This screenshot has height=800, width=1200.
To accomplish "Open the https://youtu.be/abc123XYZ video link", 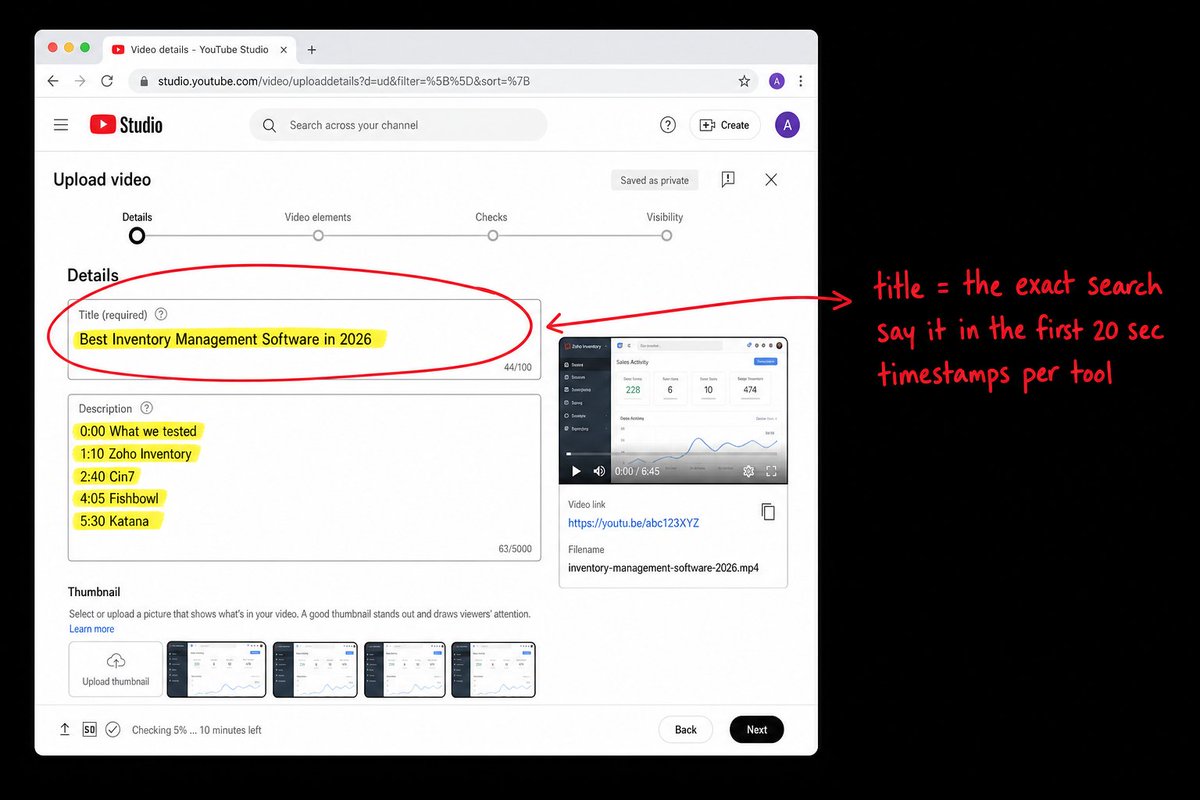I will [633, 523].
